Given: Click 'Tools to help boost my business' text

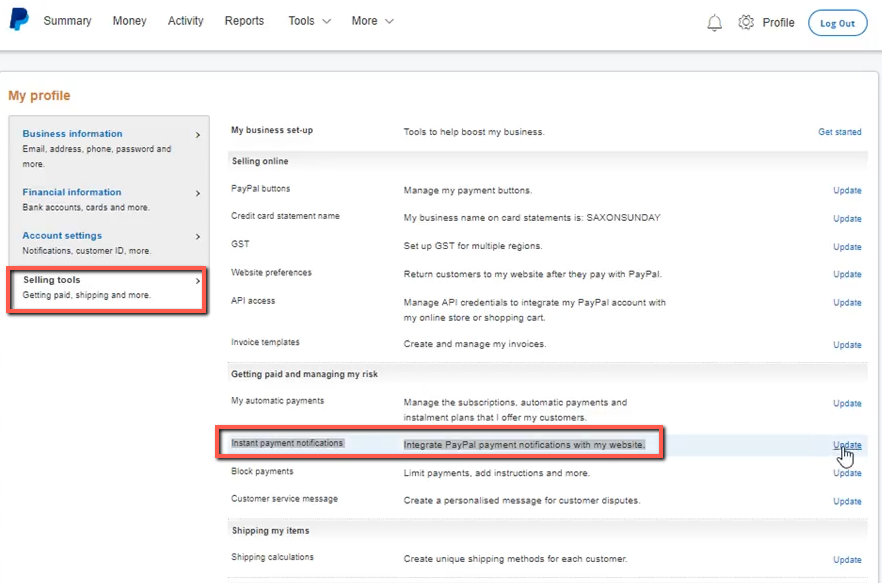Looking at the screenshot, I should pyautogui.click(x=474, y=132).
